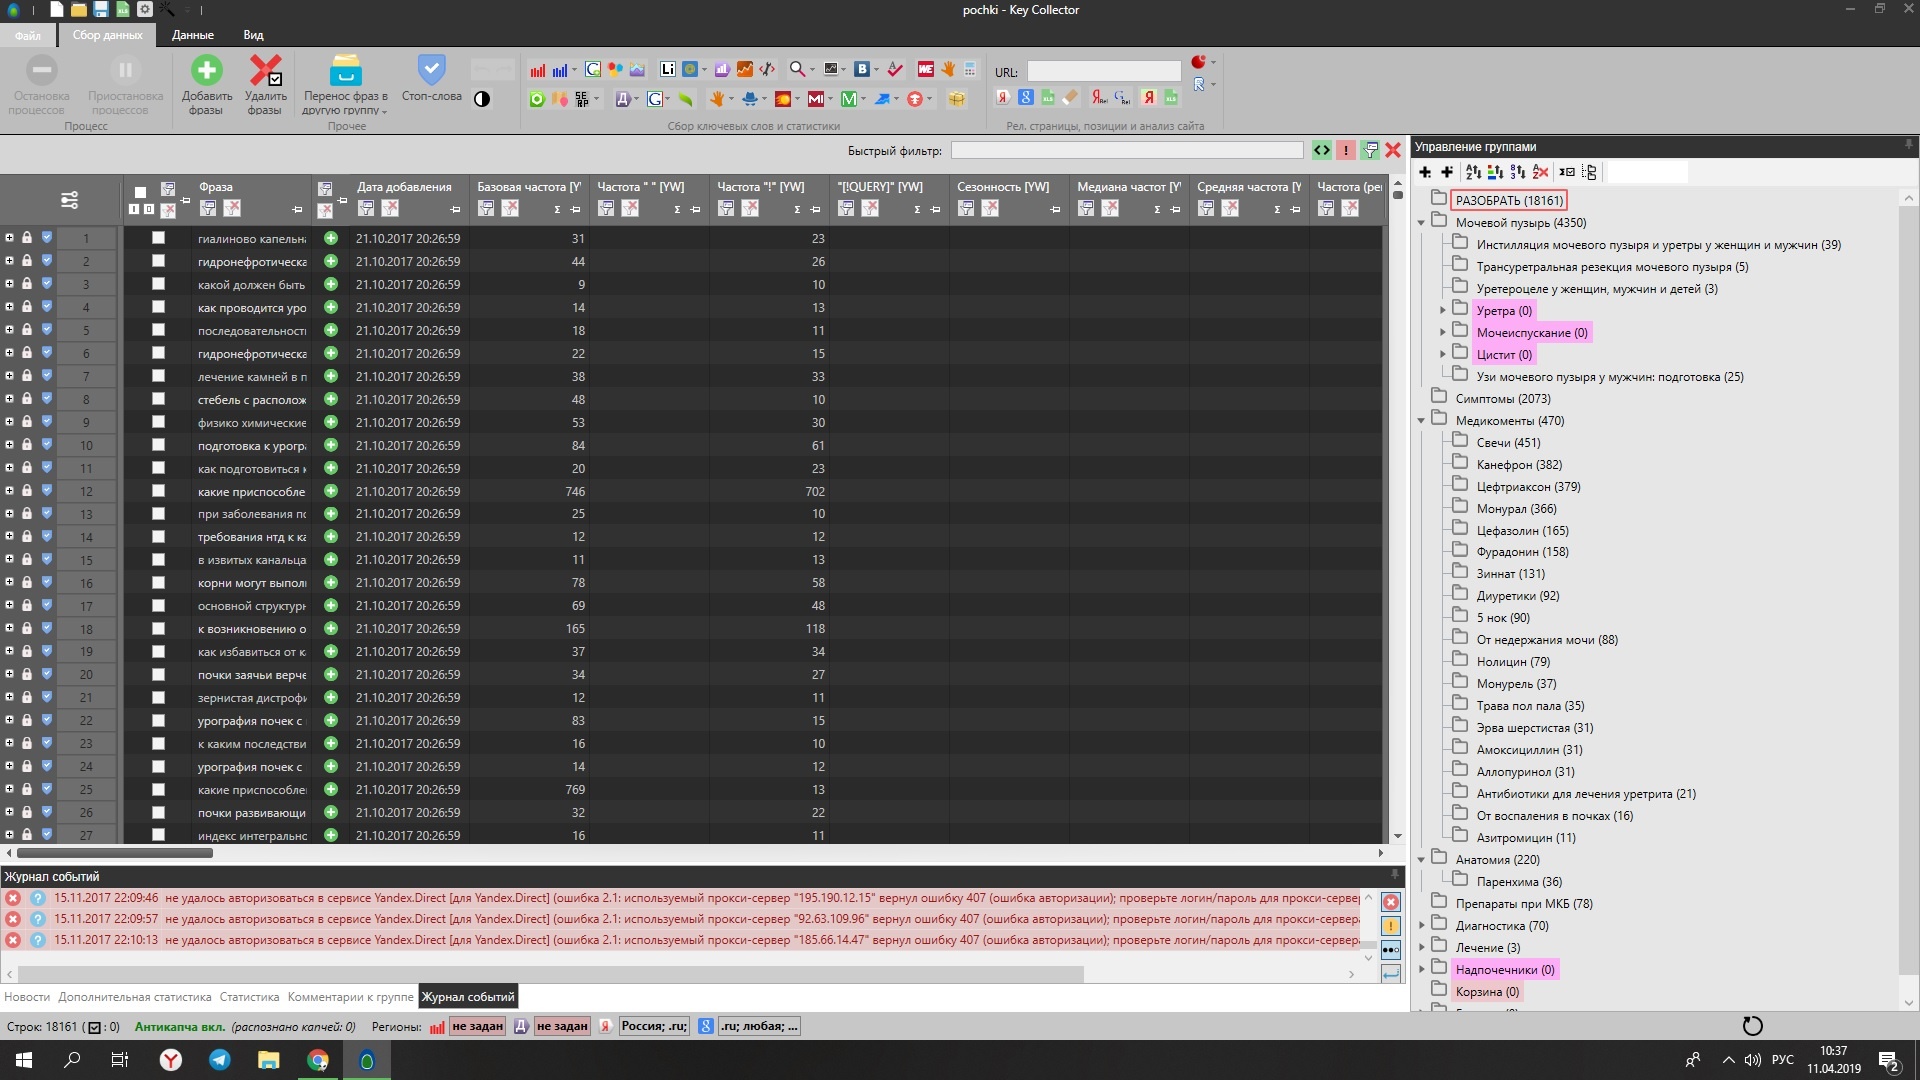
Task: Clear the quick filter with red X
Action: coord(1393,151)
